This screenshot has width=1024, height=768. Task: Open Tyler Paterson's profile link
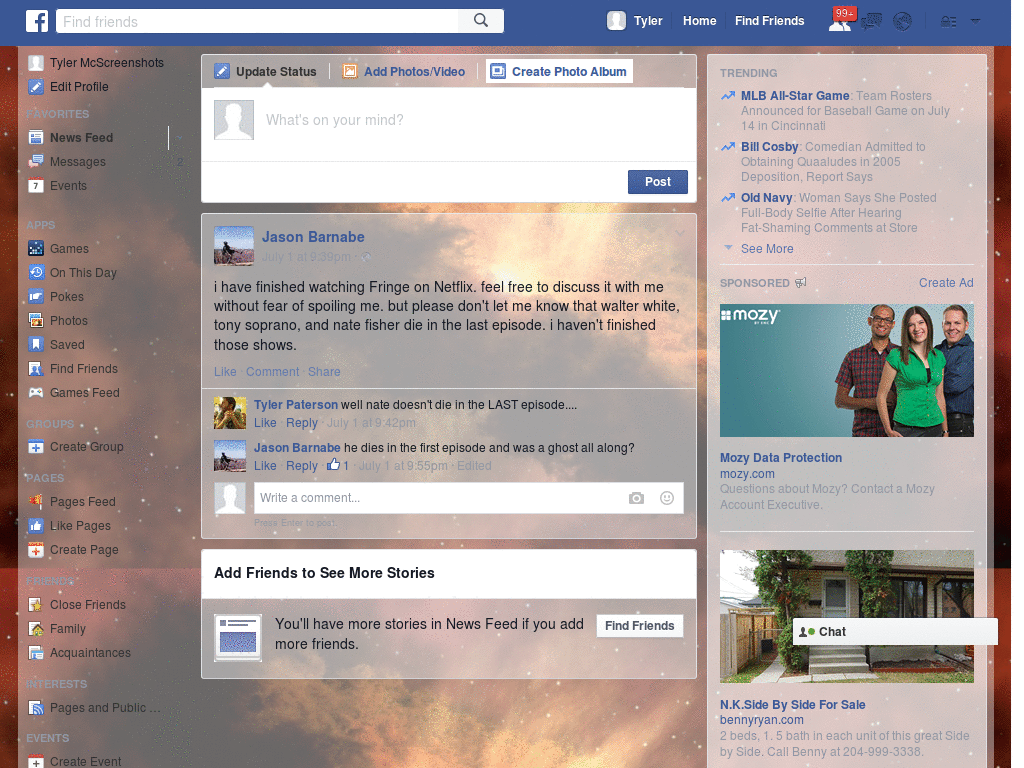tap(296, 405)
